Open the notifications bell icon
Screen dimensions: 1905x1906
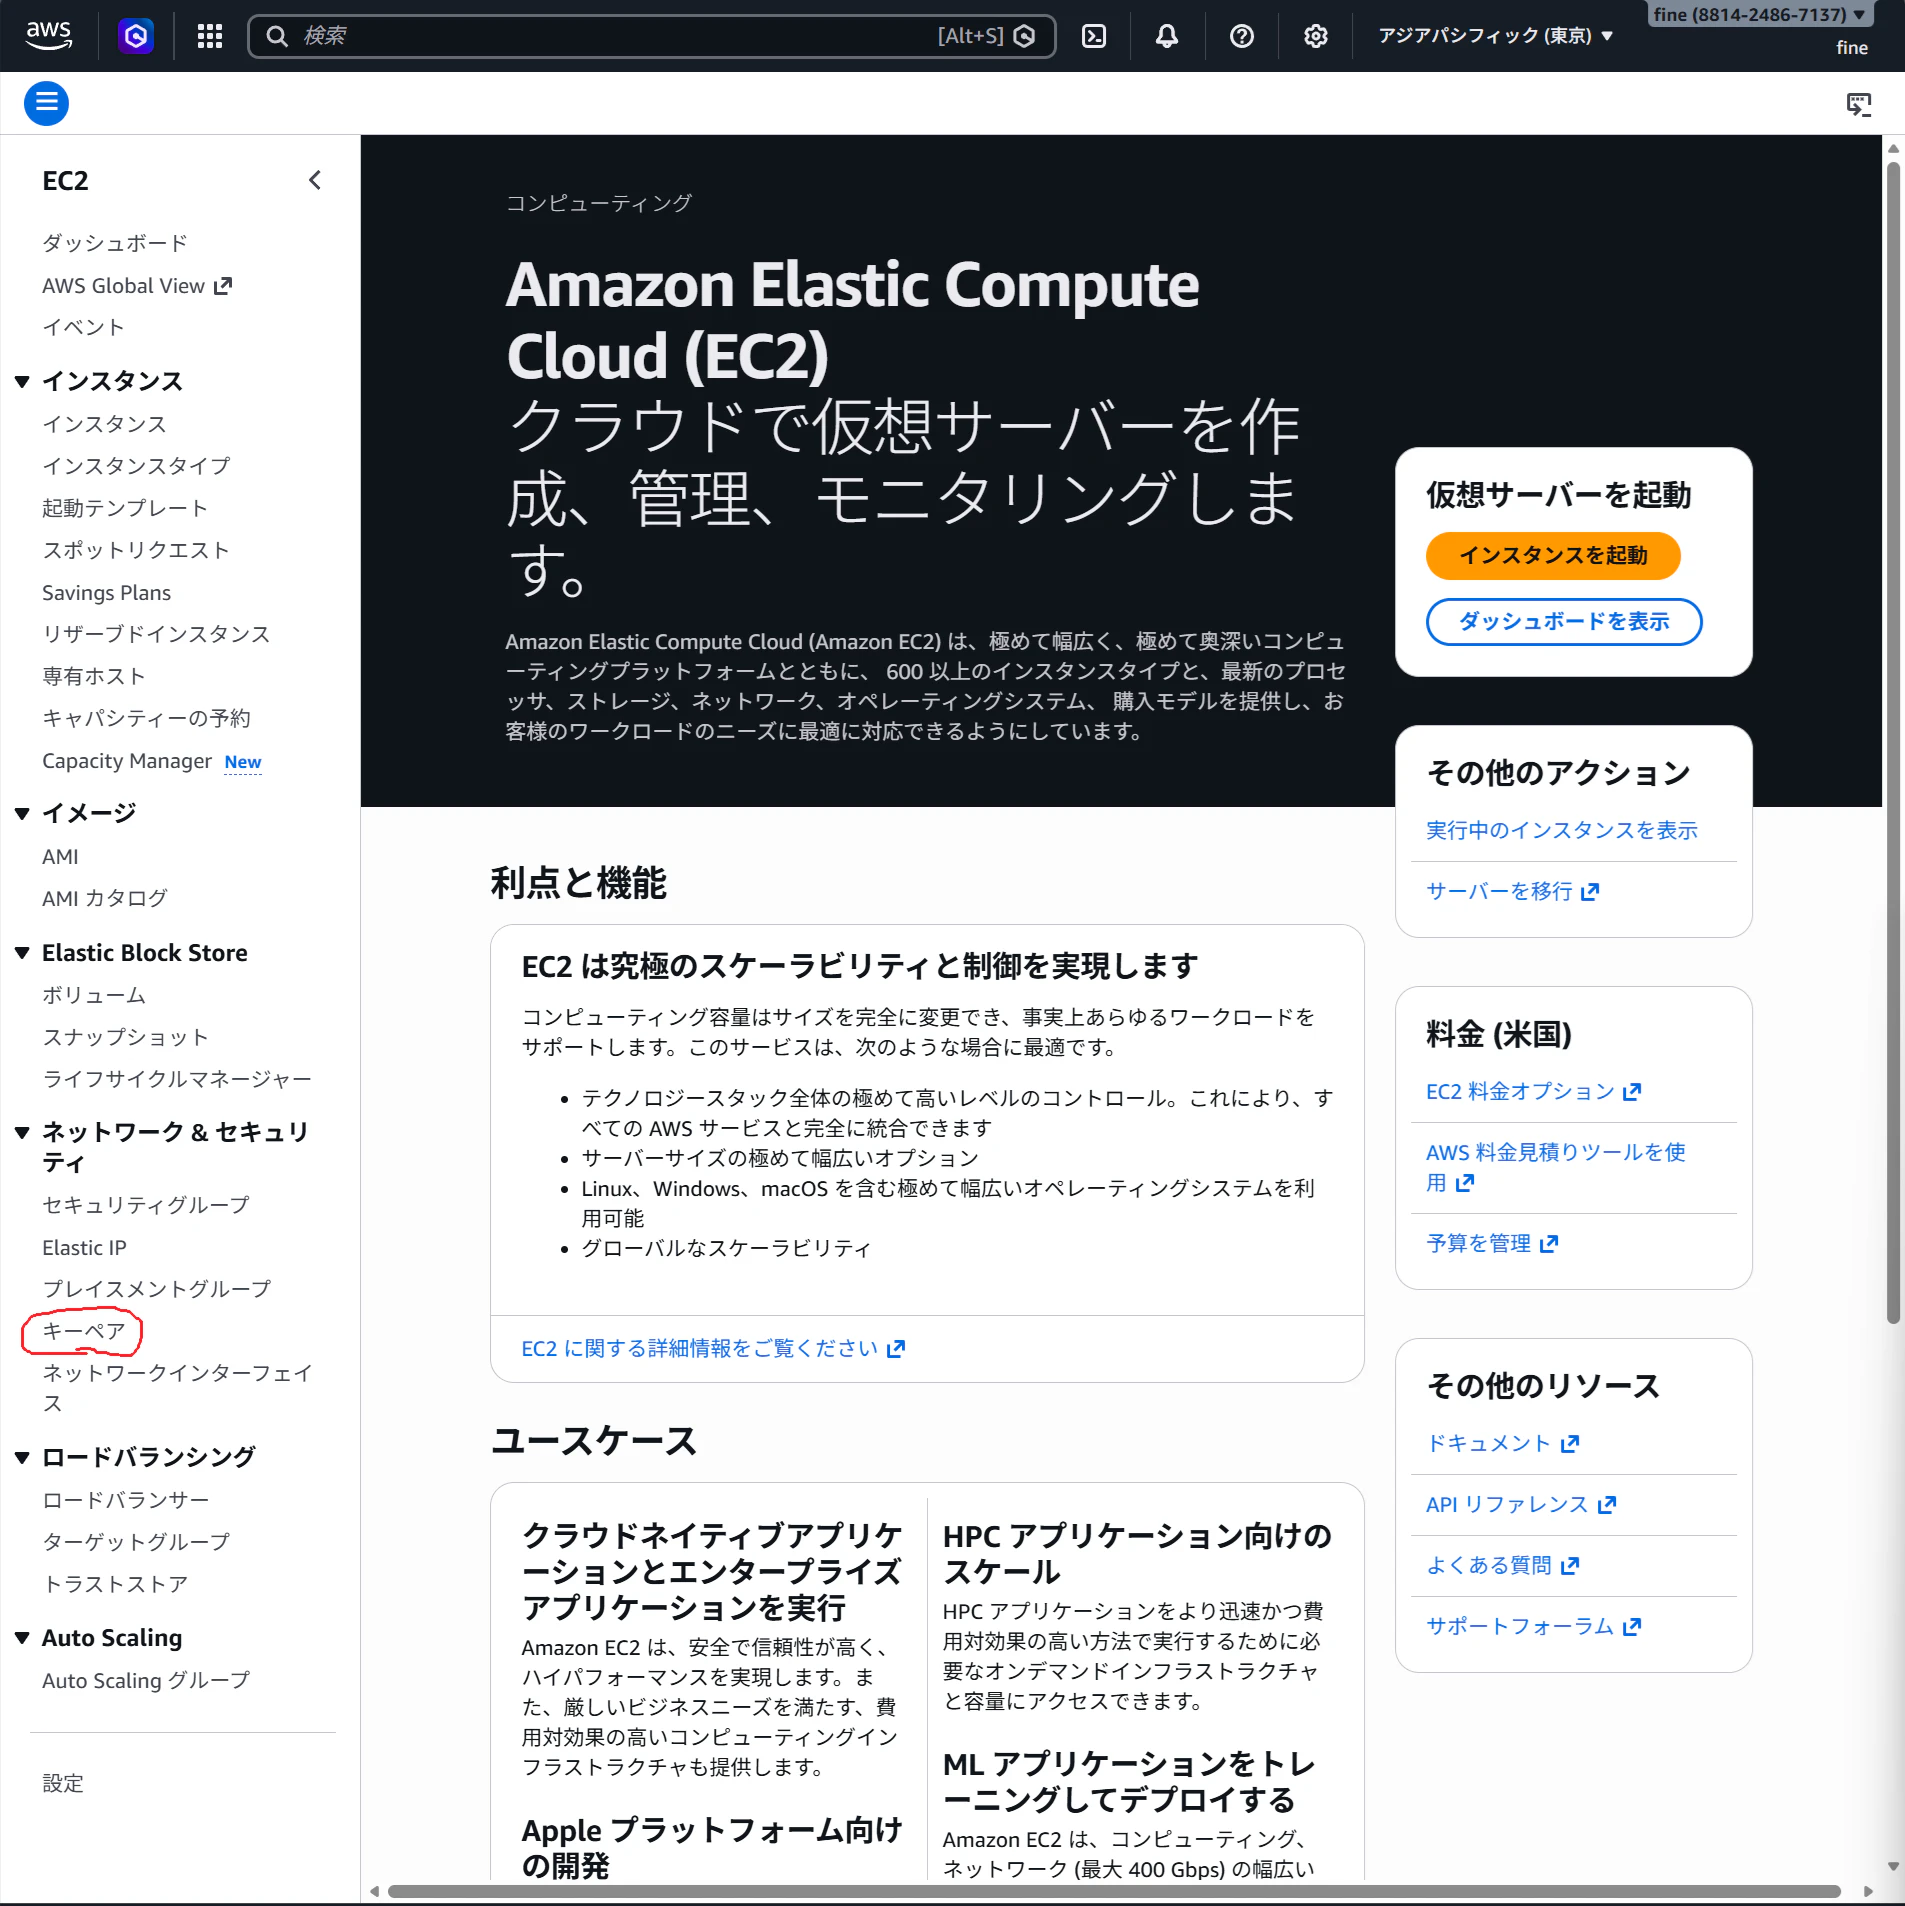[1167, 36]
